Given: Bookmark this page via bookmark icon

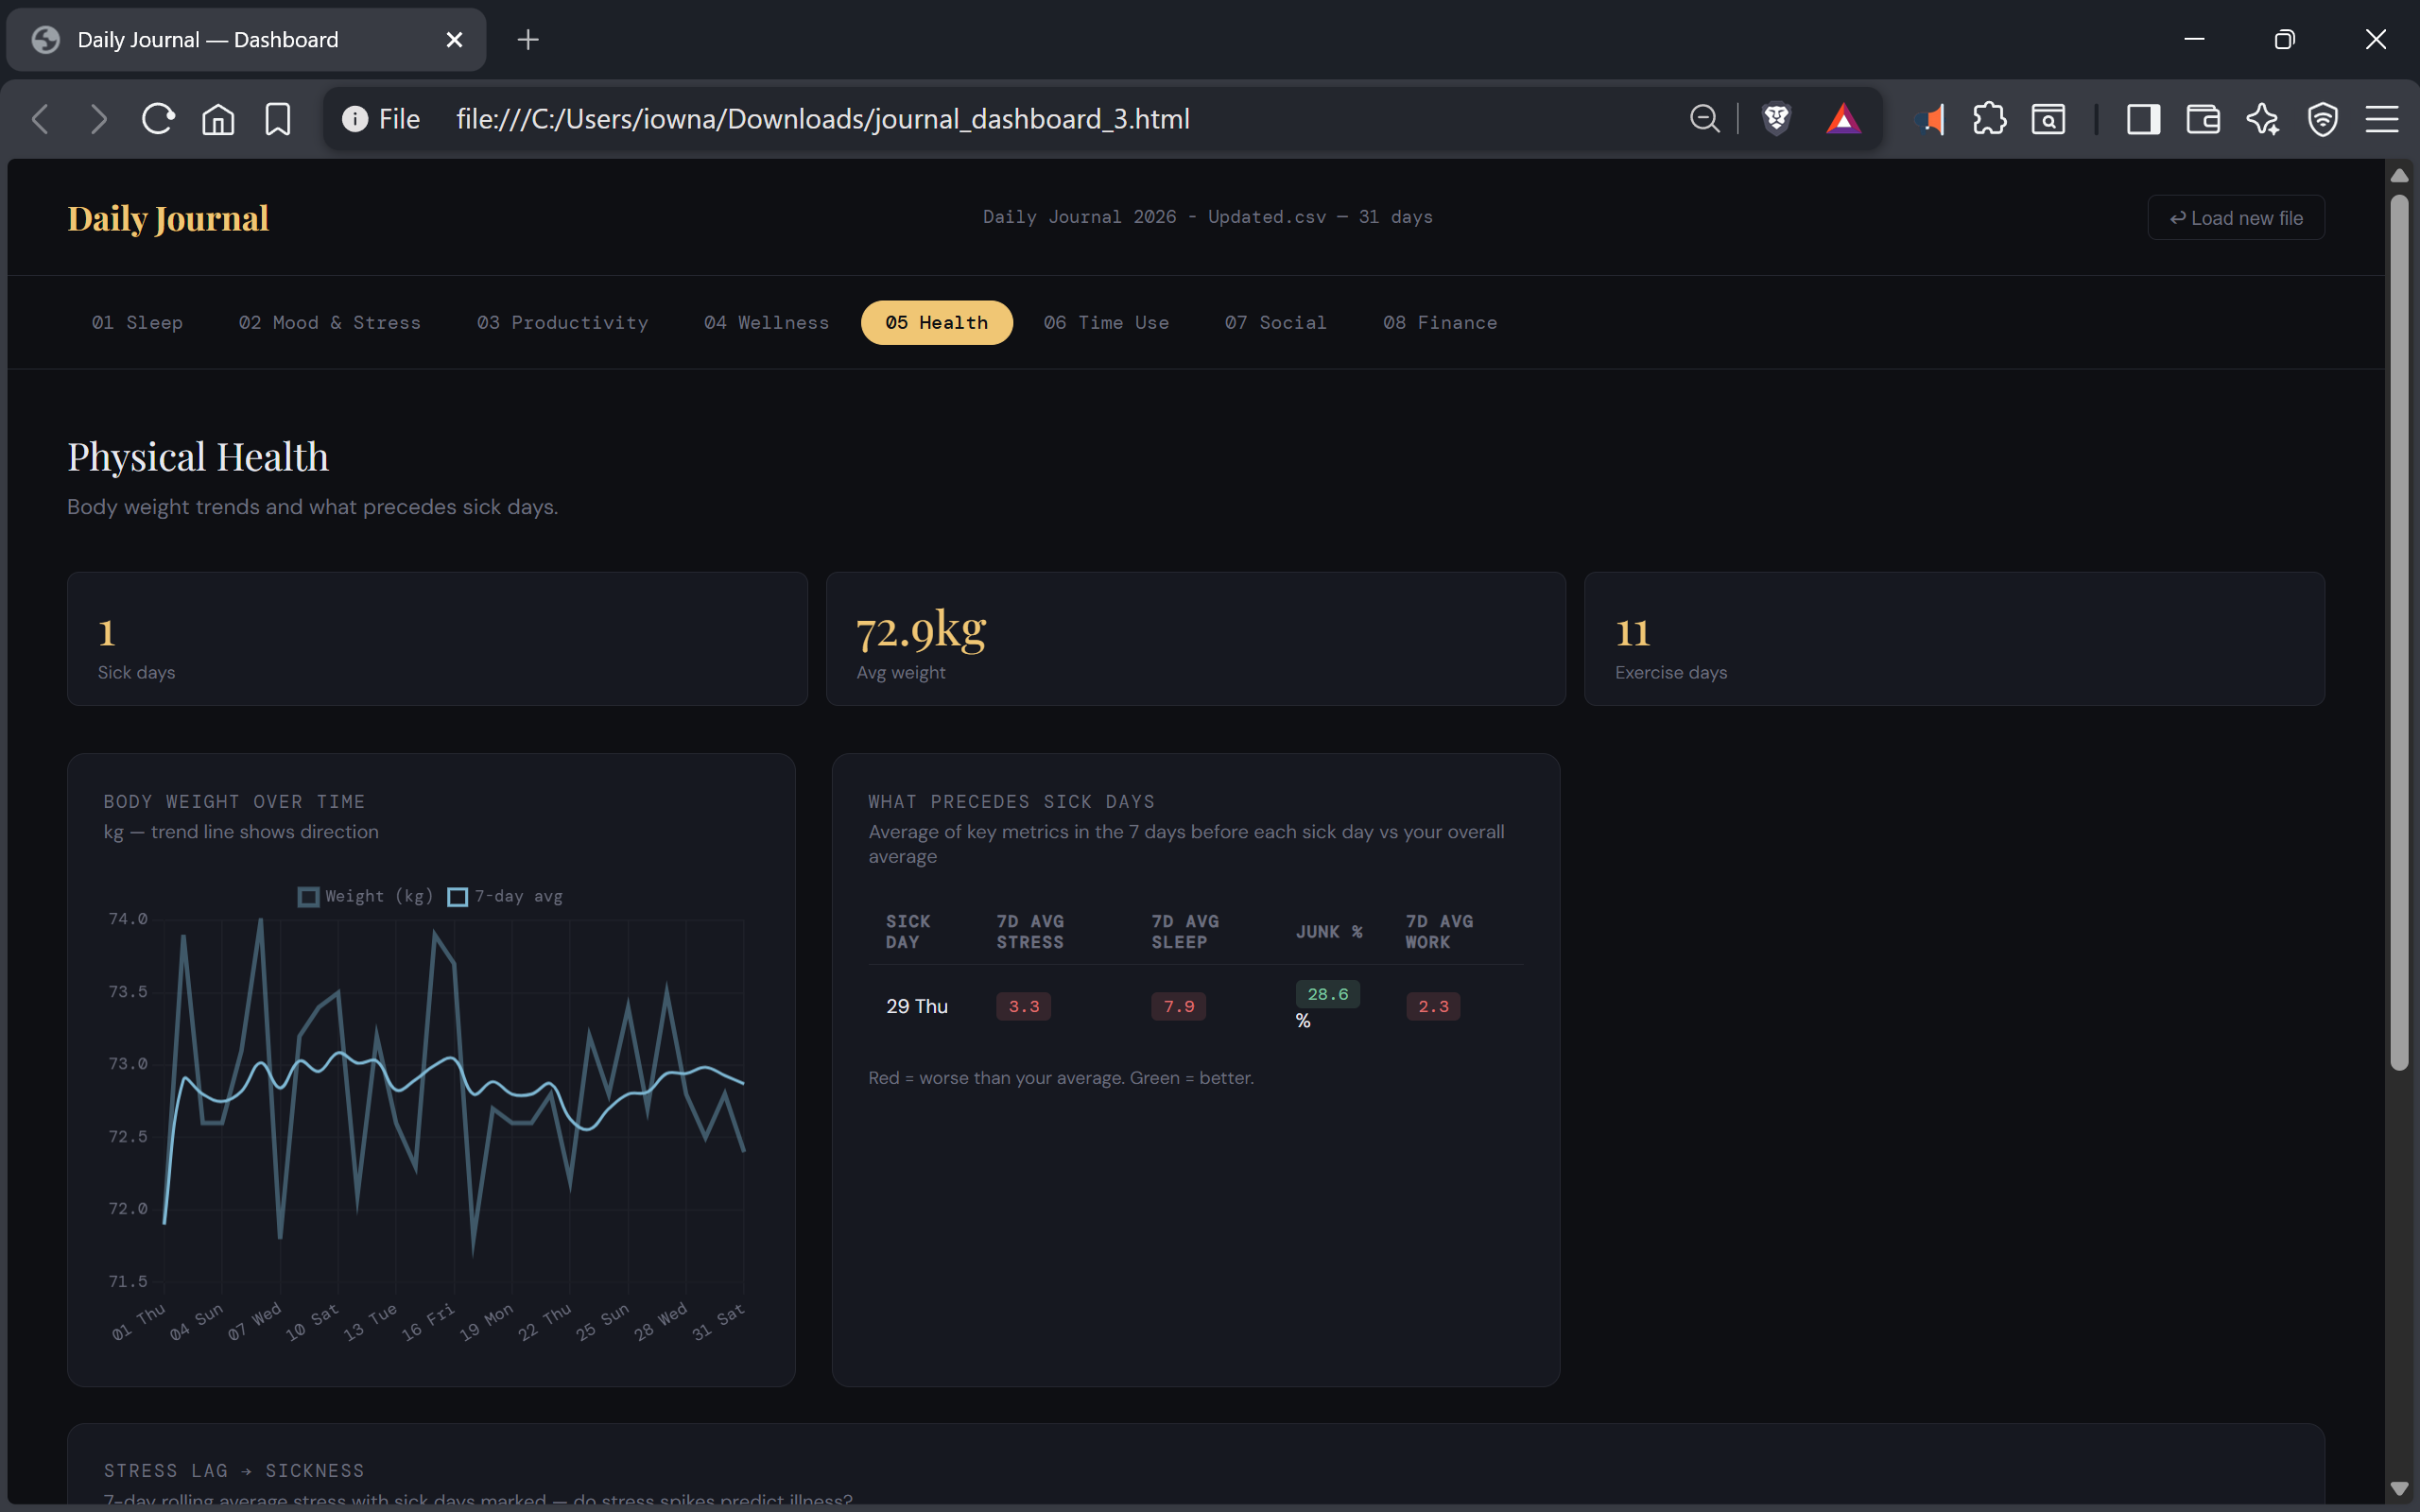Looking at the screenshot, I should click(278, 119).
